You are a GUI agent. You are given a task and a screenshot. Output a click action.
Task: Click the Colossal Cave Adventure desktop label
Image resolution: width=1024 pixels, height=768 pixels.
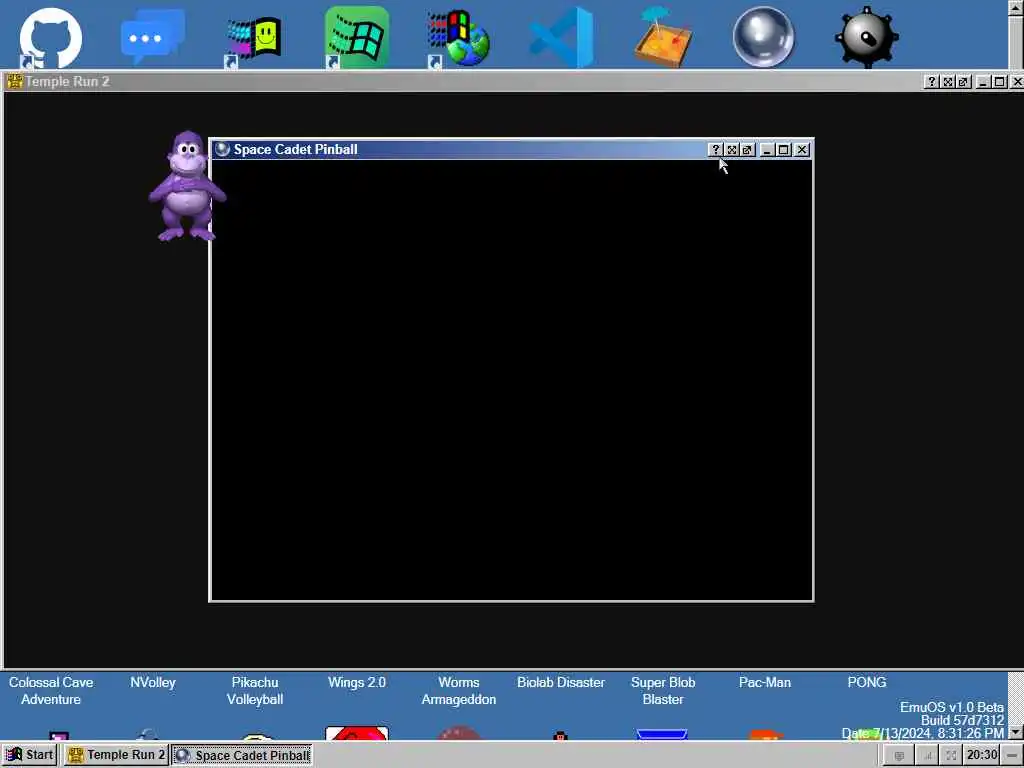click(51, 690)
